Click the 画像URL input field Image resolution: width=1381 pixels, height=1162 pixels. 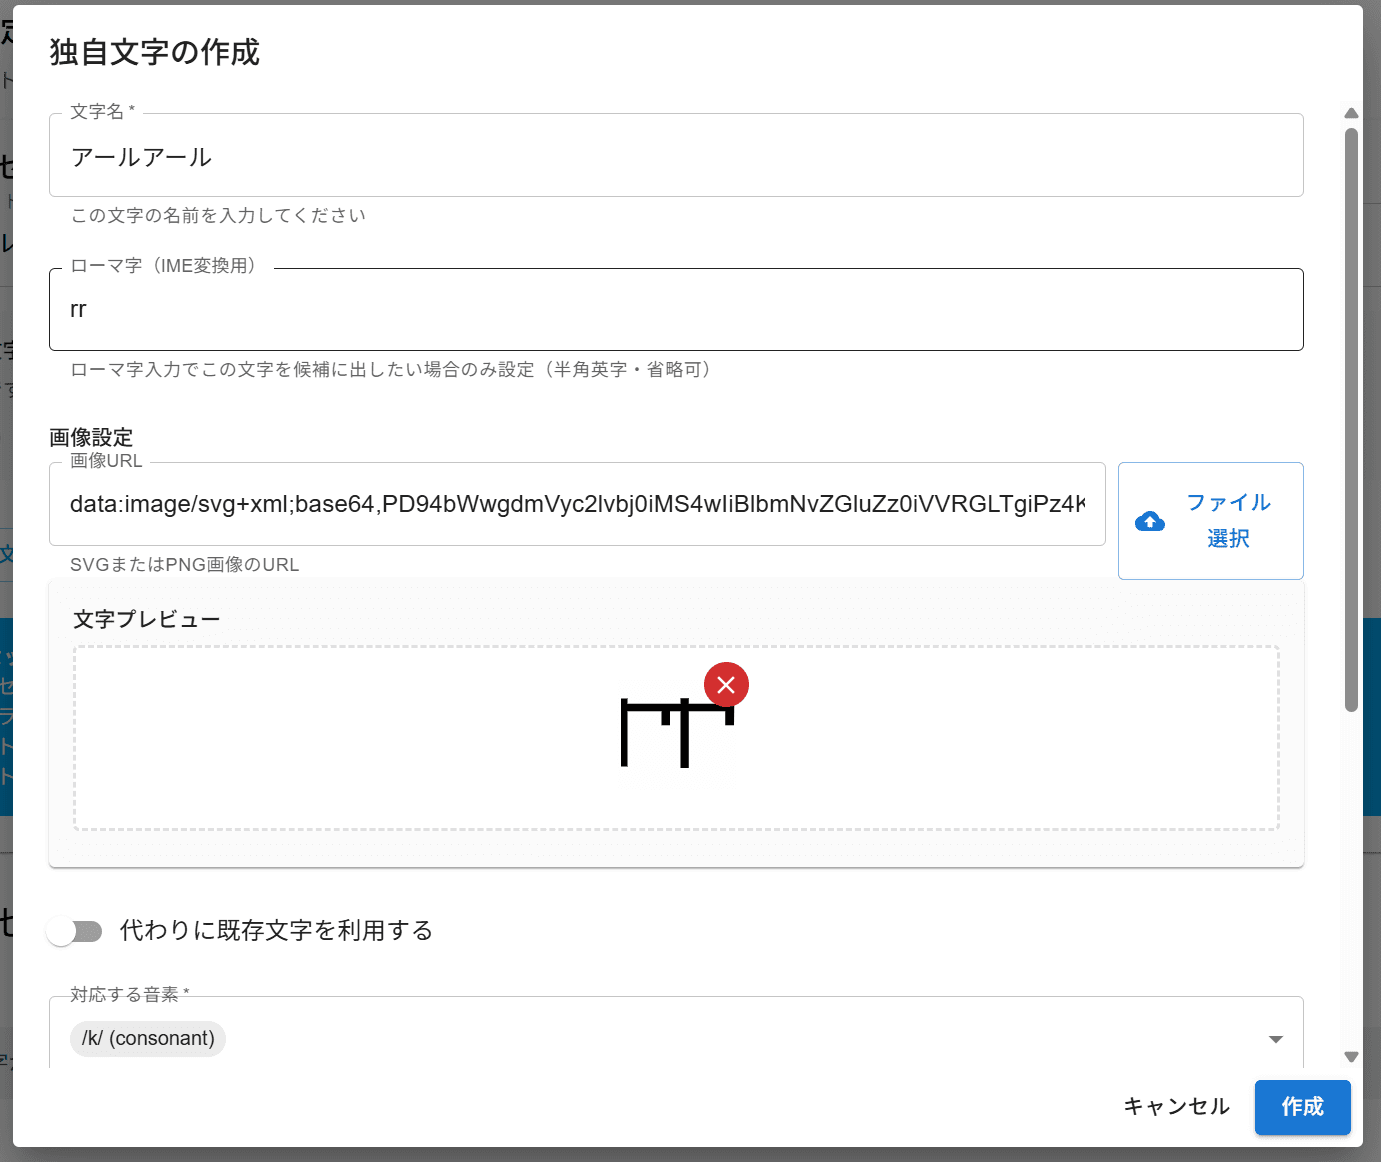576,504
